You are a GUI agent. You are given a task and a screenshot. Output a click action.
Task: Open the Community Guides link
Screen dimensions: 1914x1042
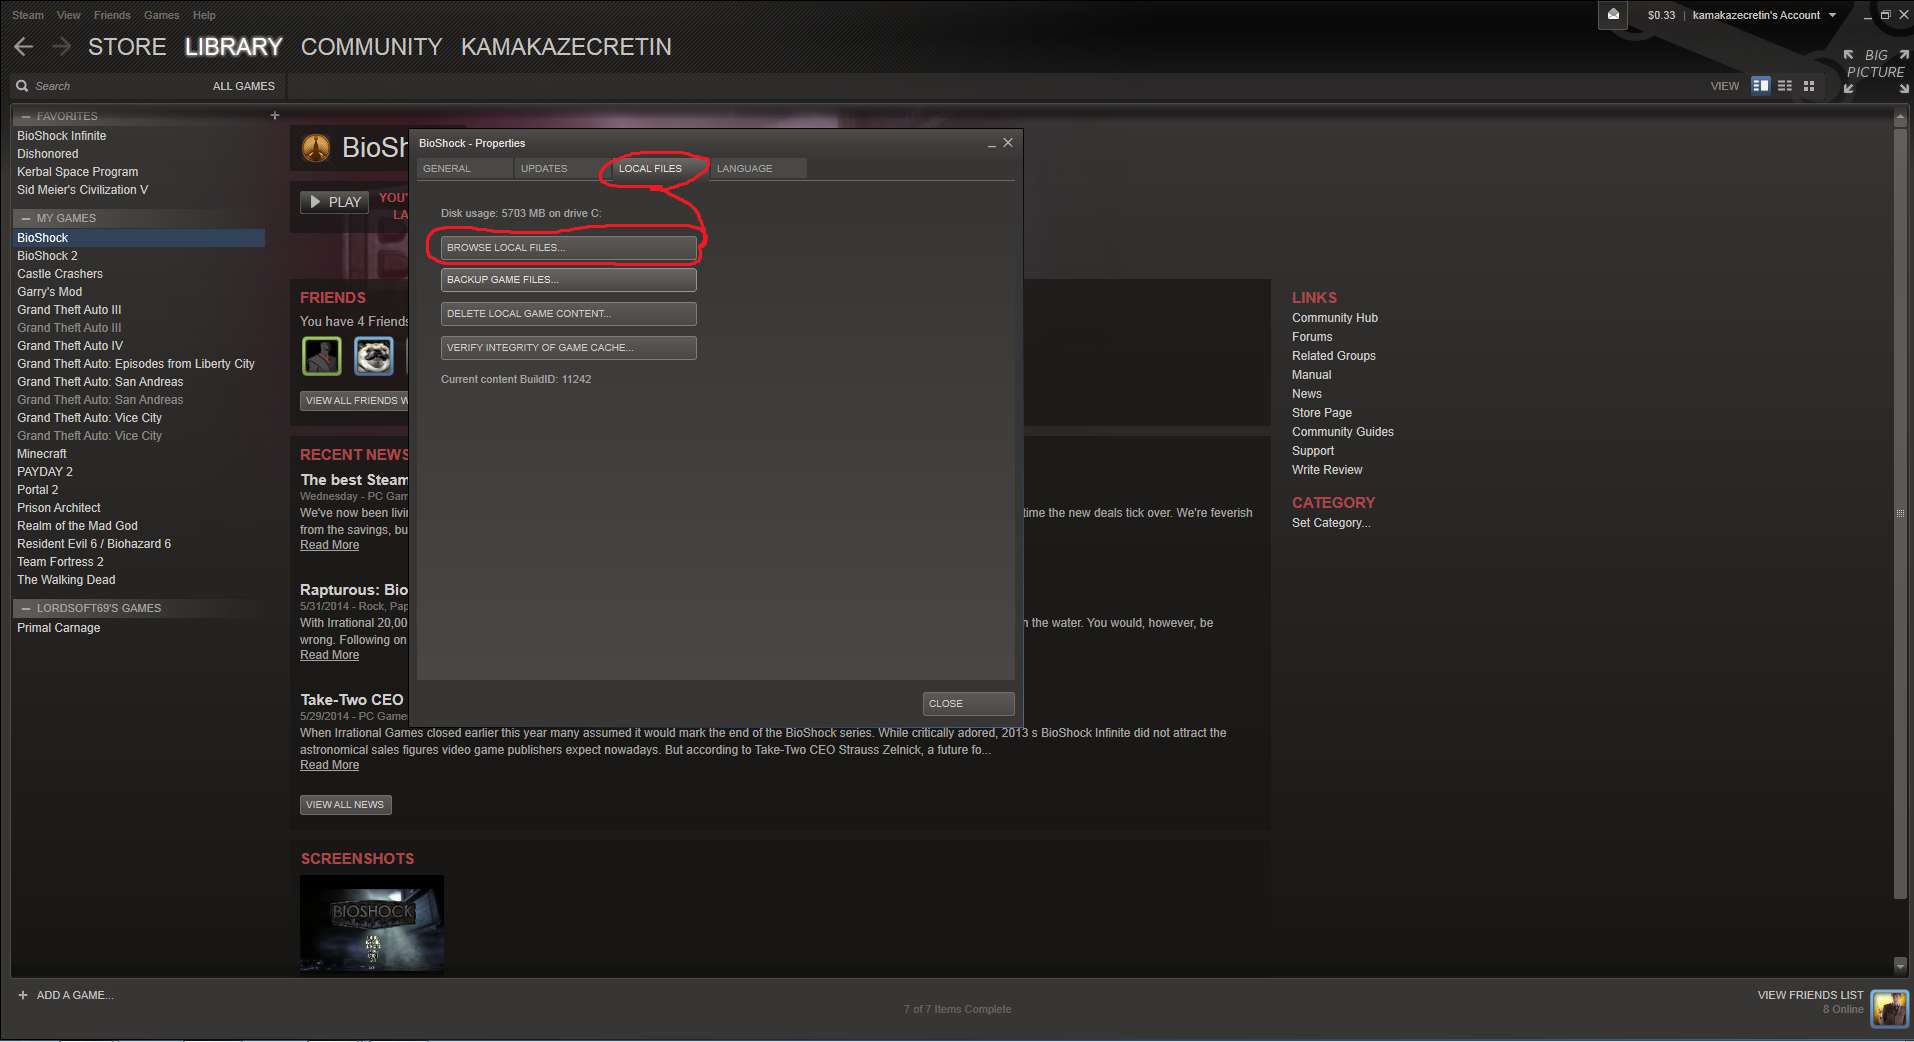(1342, 432)
